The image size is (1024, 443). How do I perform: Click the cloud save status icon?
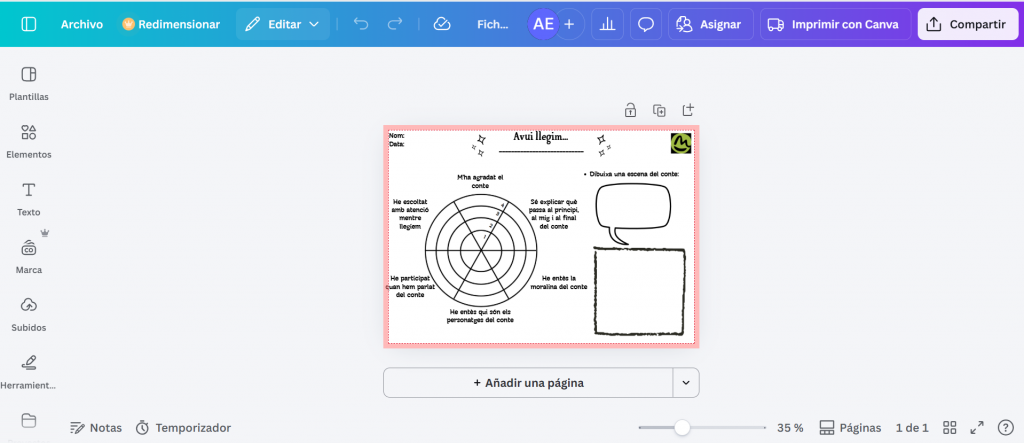(x=442, y=24)
